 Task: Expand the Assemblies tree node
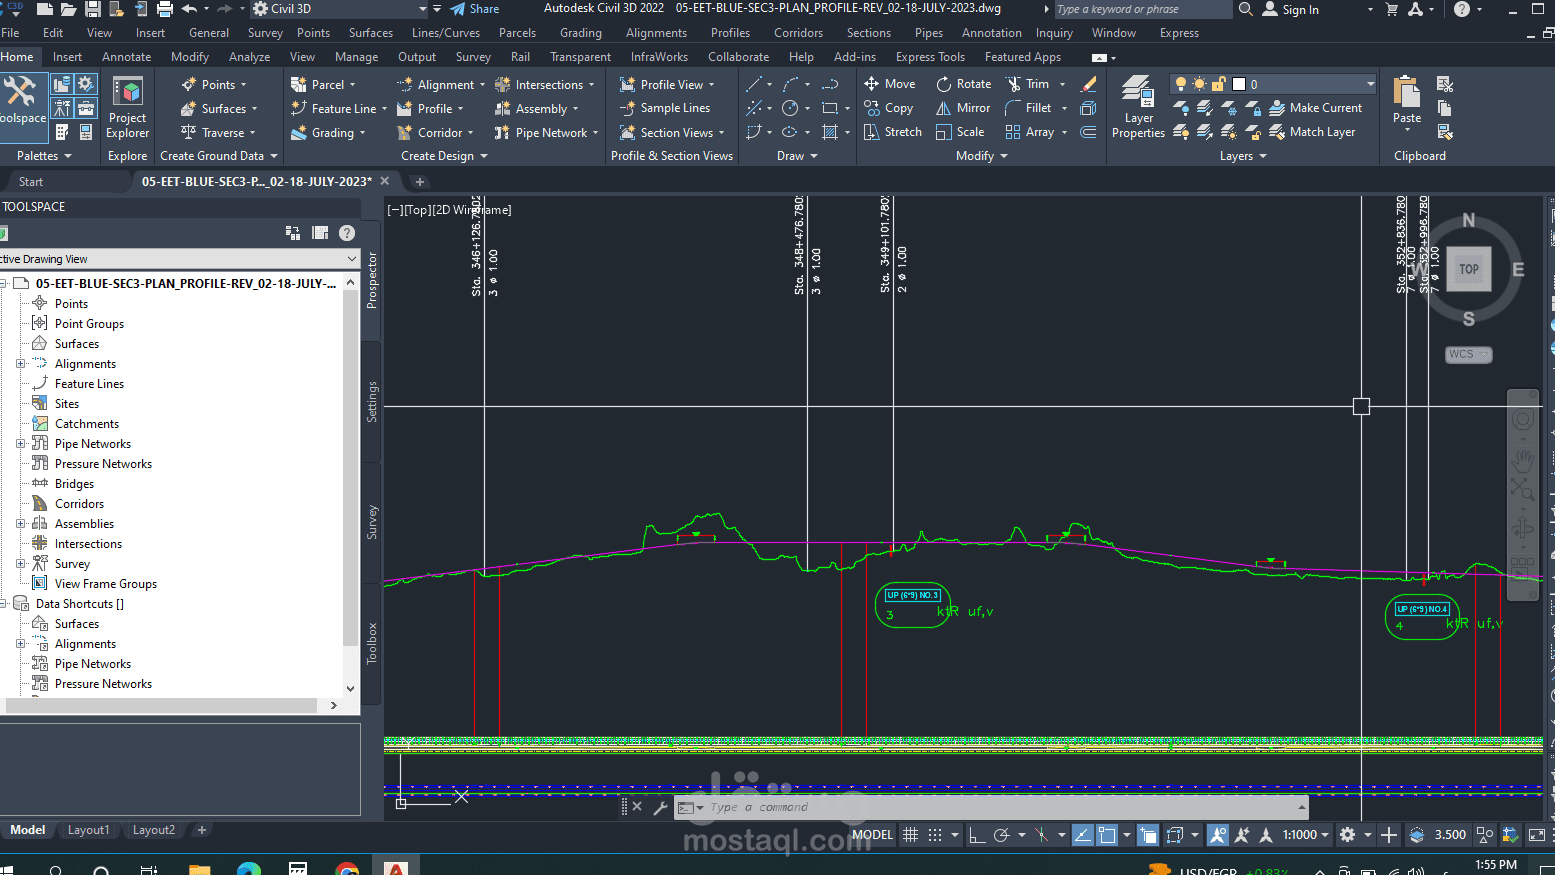[20, 524]
